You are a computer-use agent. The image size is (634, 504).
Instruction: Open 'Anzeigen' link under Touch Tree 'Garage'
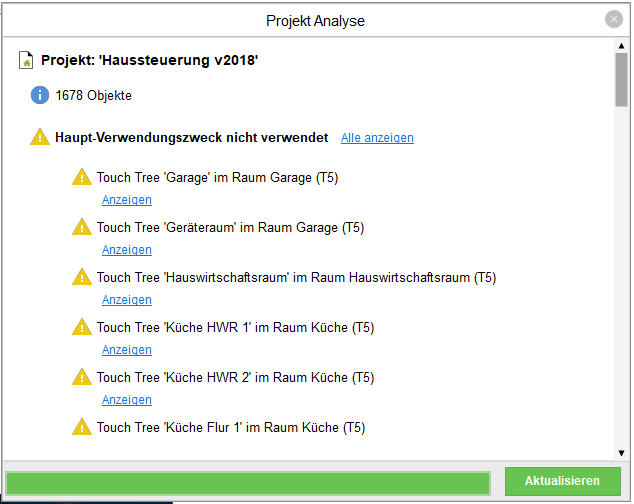click(x=127, y=200)
